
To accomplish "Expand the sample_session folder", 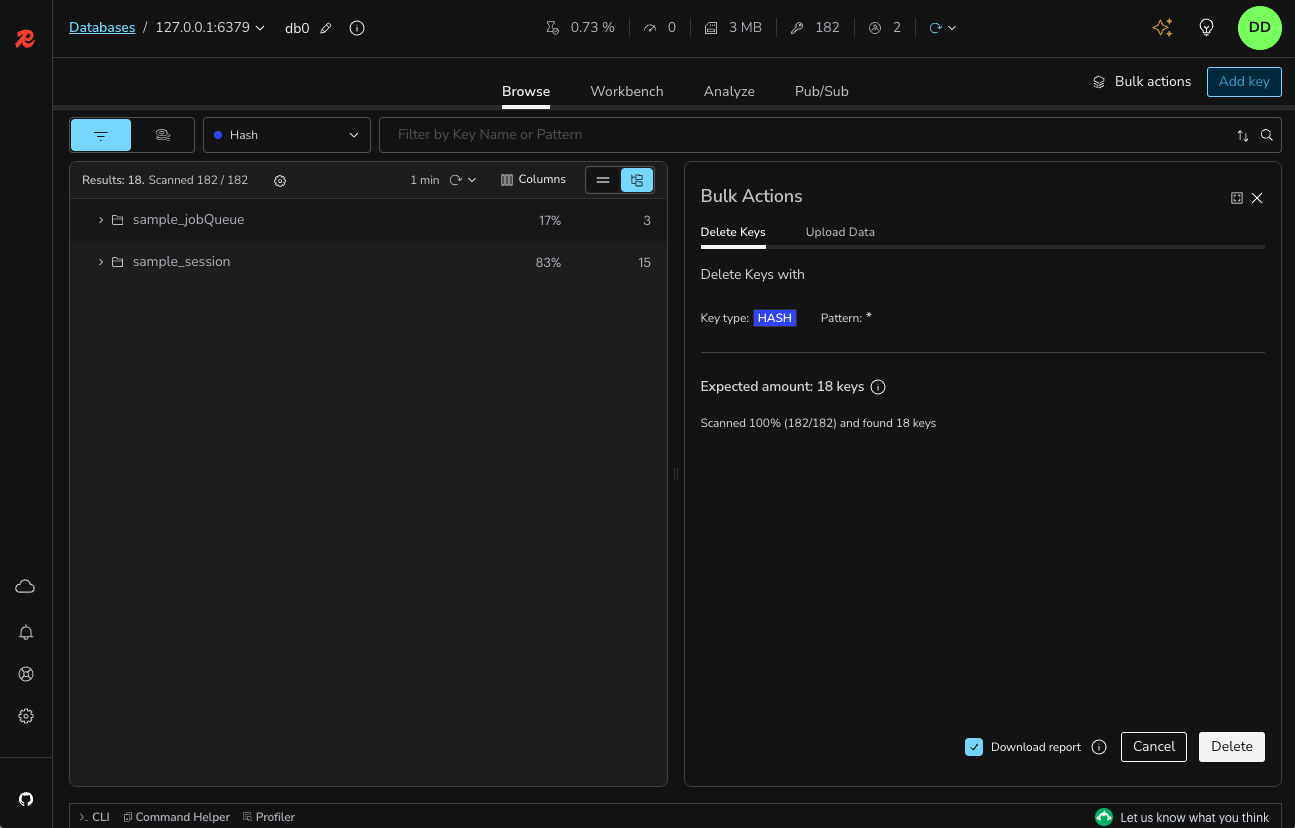I will 101,262.
